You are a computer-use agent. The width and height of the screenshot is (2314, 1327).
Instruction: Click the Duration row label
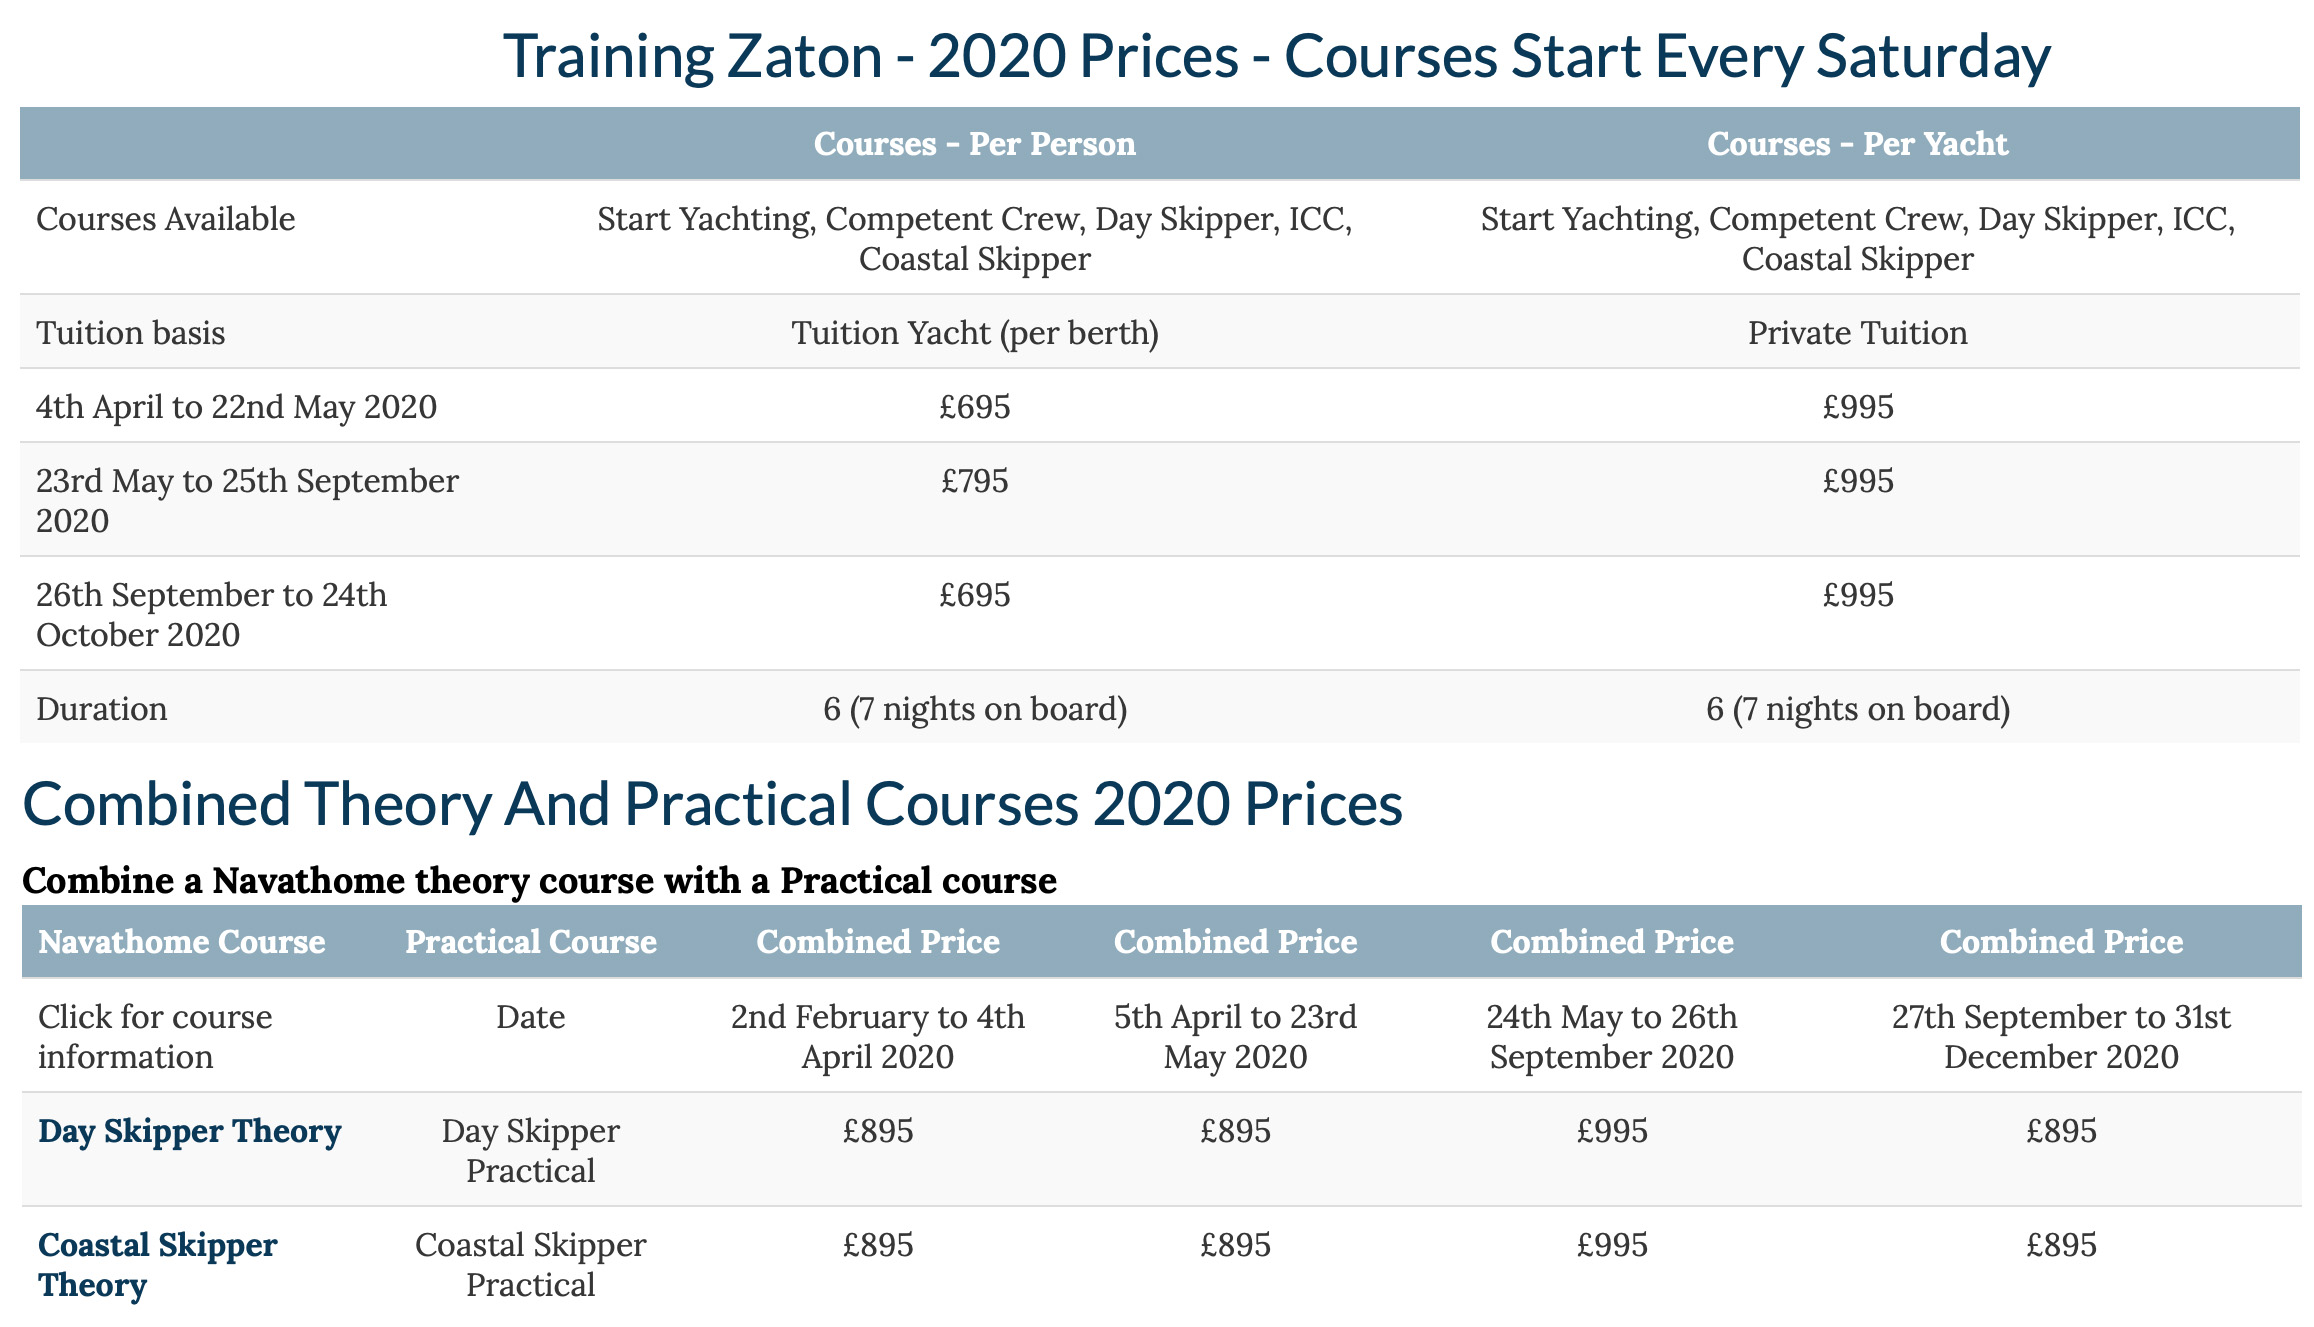(x=102, y=709)
